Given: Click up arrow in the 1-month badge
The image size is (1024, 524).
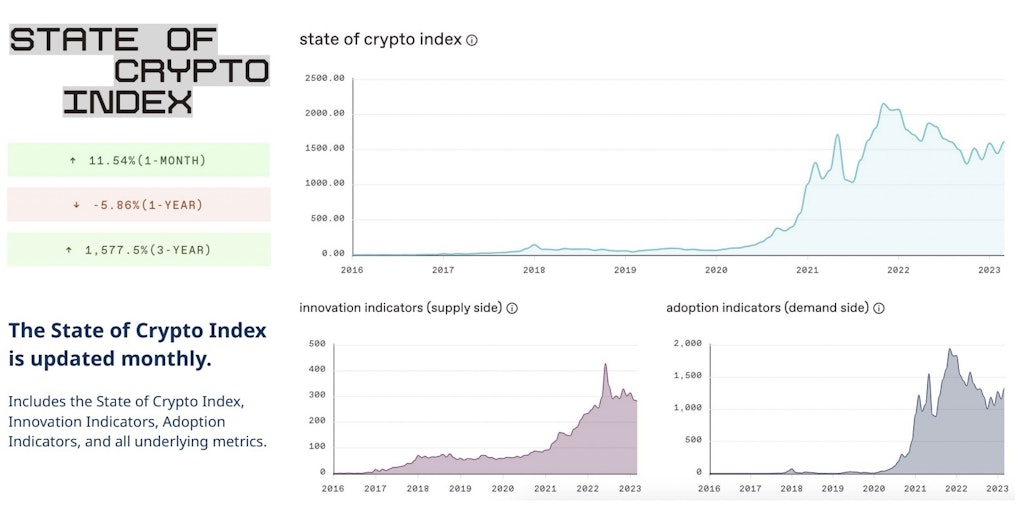Looking at the screenshot, I should click(73, 160).
